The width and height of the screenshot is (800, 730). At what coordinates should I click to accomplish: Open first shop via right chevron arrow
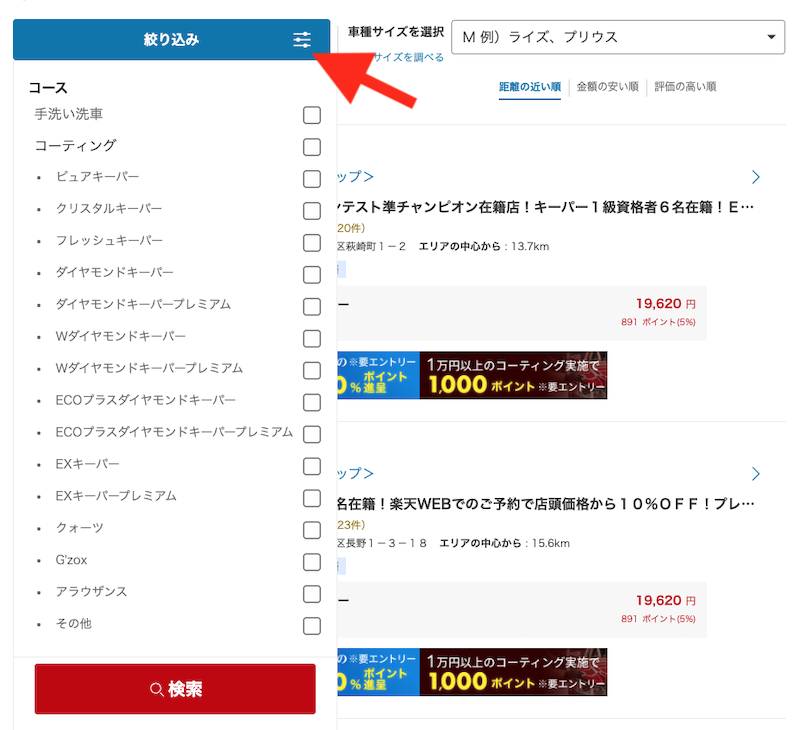click(756, 177)
